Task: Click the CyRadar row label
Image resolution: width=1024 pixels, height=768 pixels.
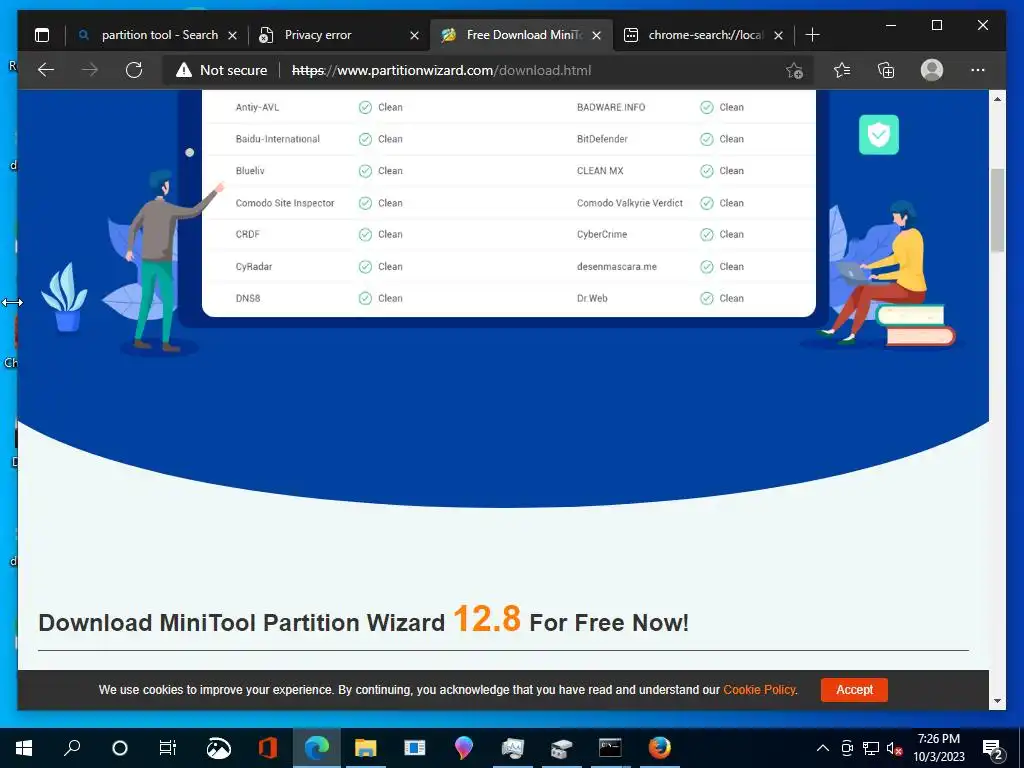Action: click(254, 266)
